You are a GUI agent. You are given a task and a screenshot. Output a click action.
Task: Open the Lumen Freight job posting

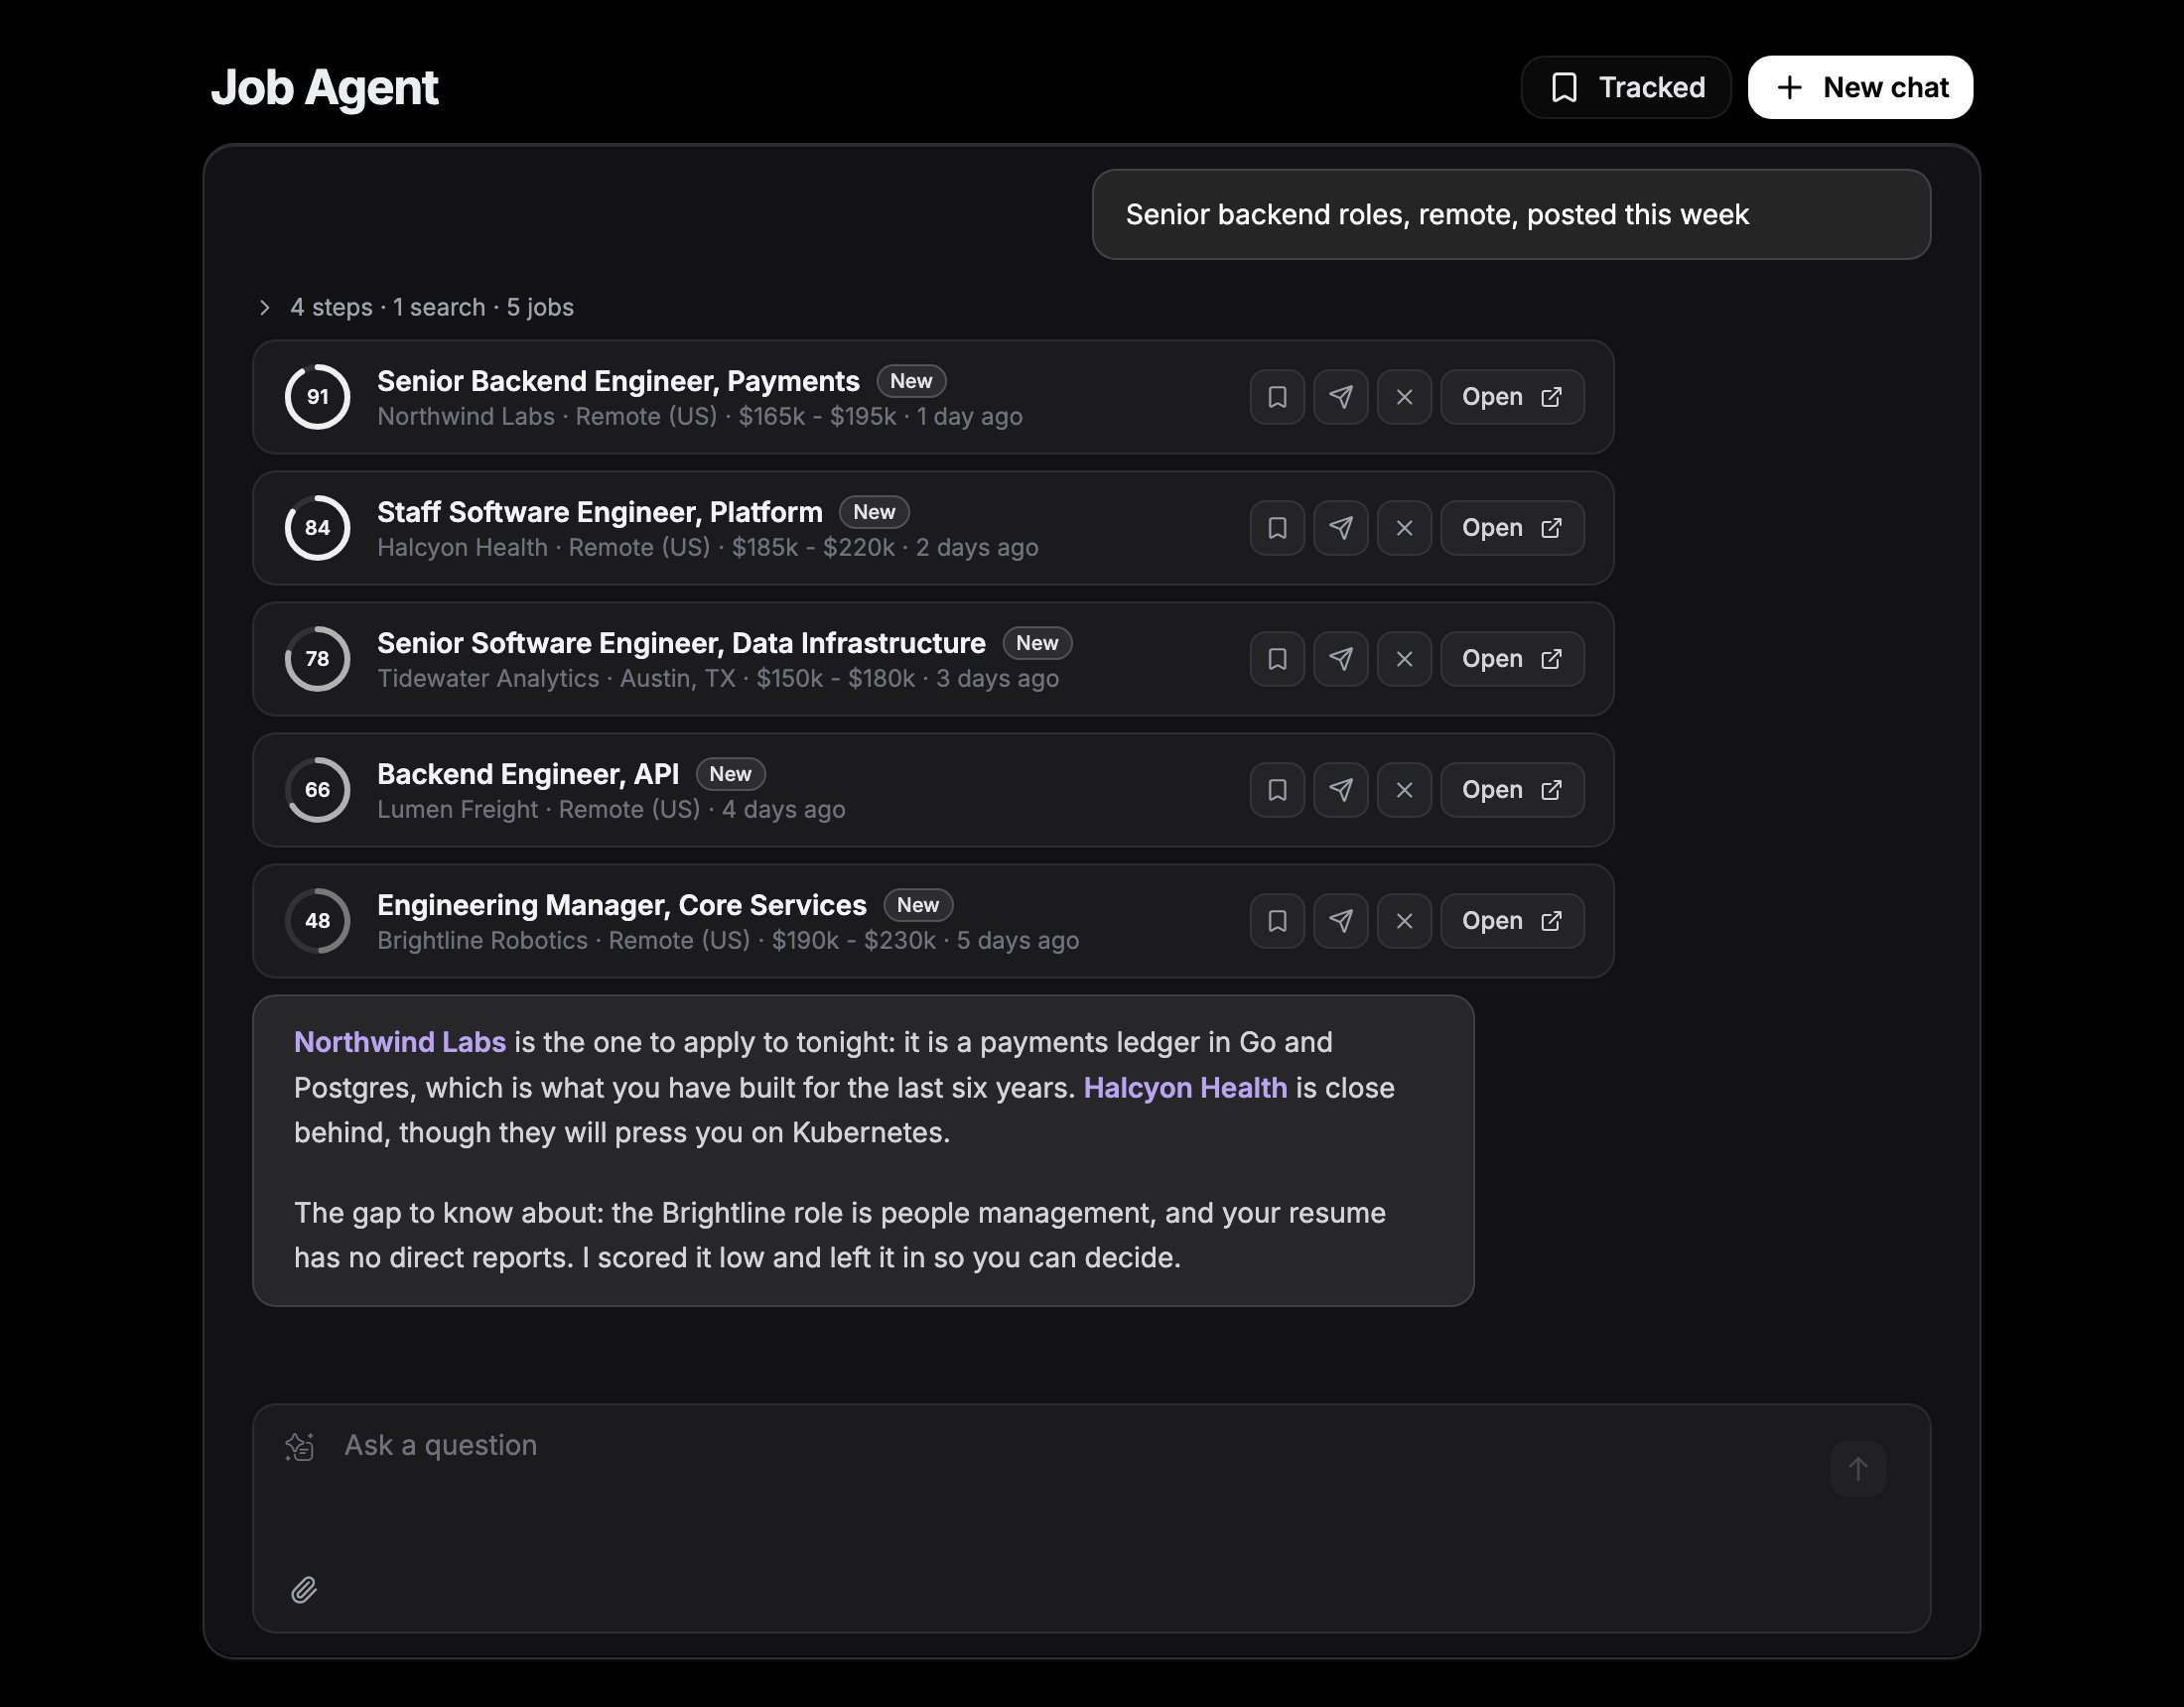click(1512, 790)
